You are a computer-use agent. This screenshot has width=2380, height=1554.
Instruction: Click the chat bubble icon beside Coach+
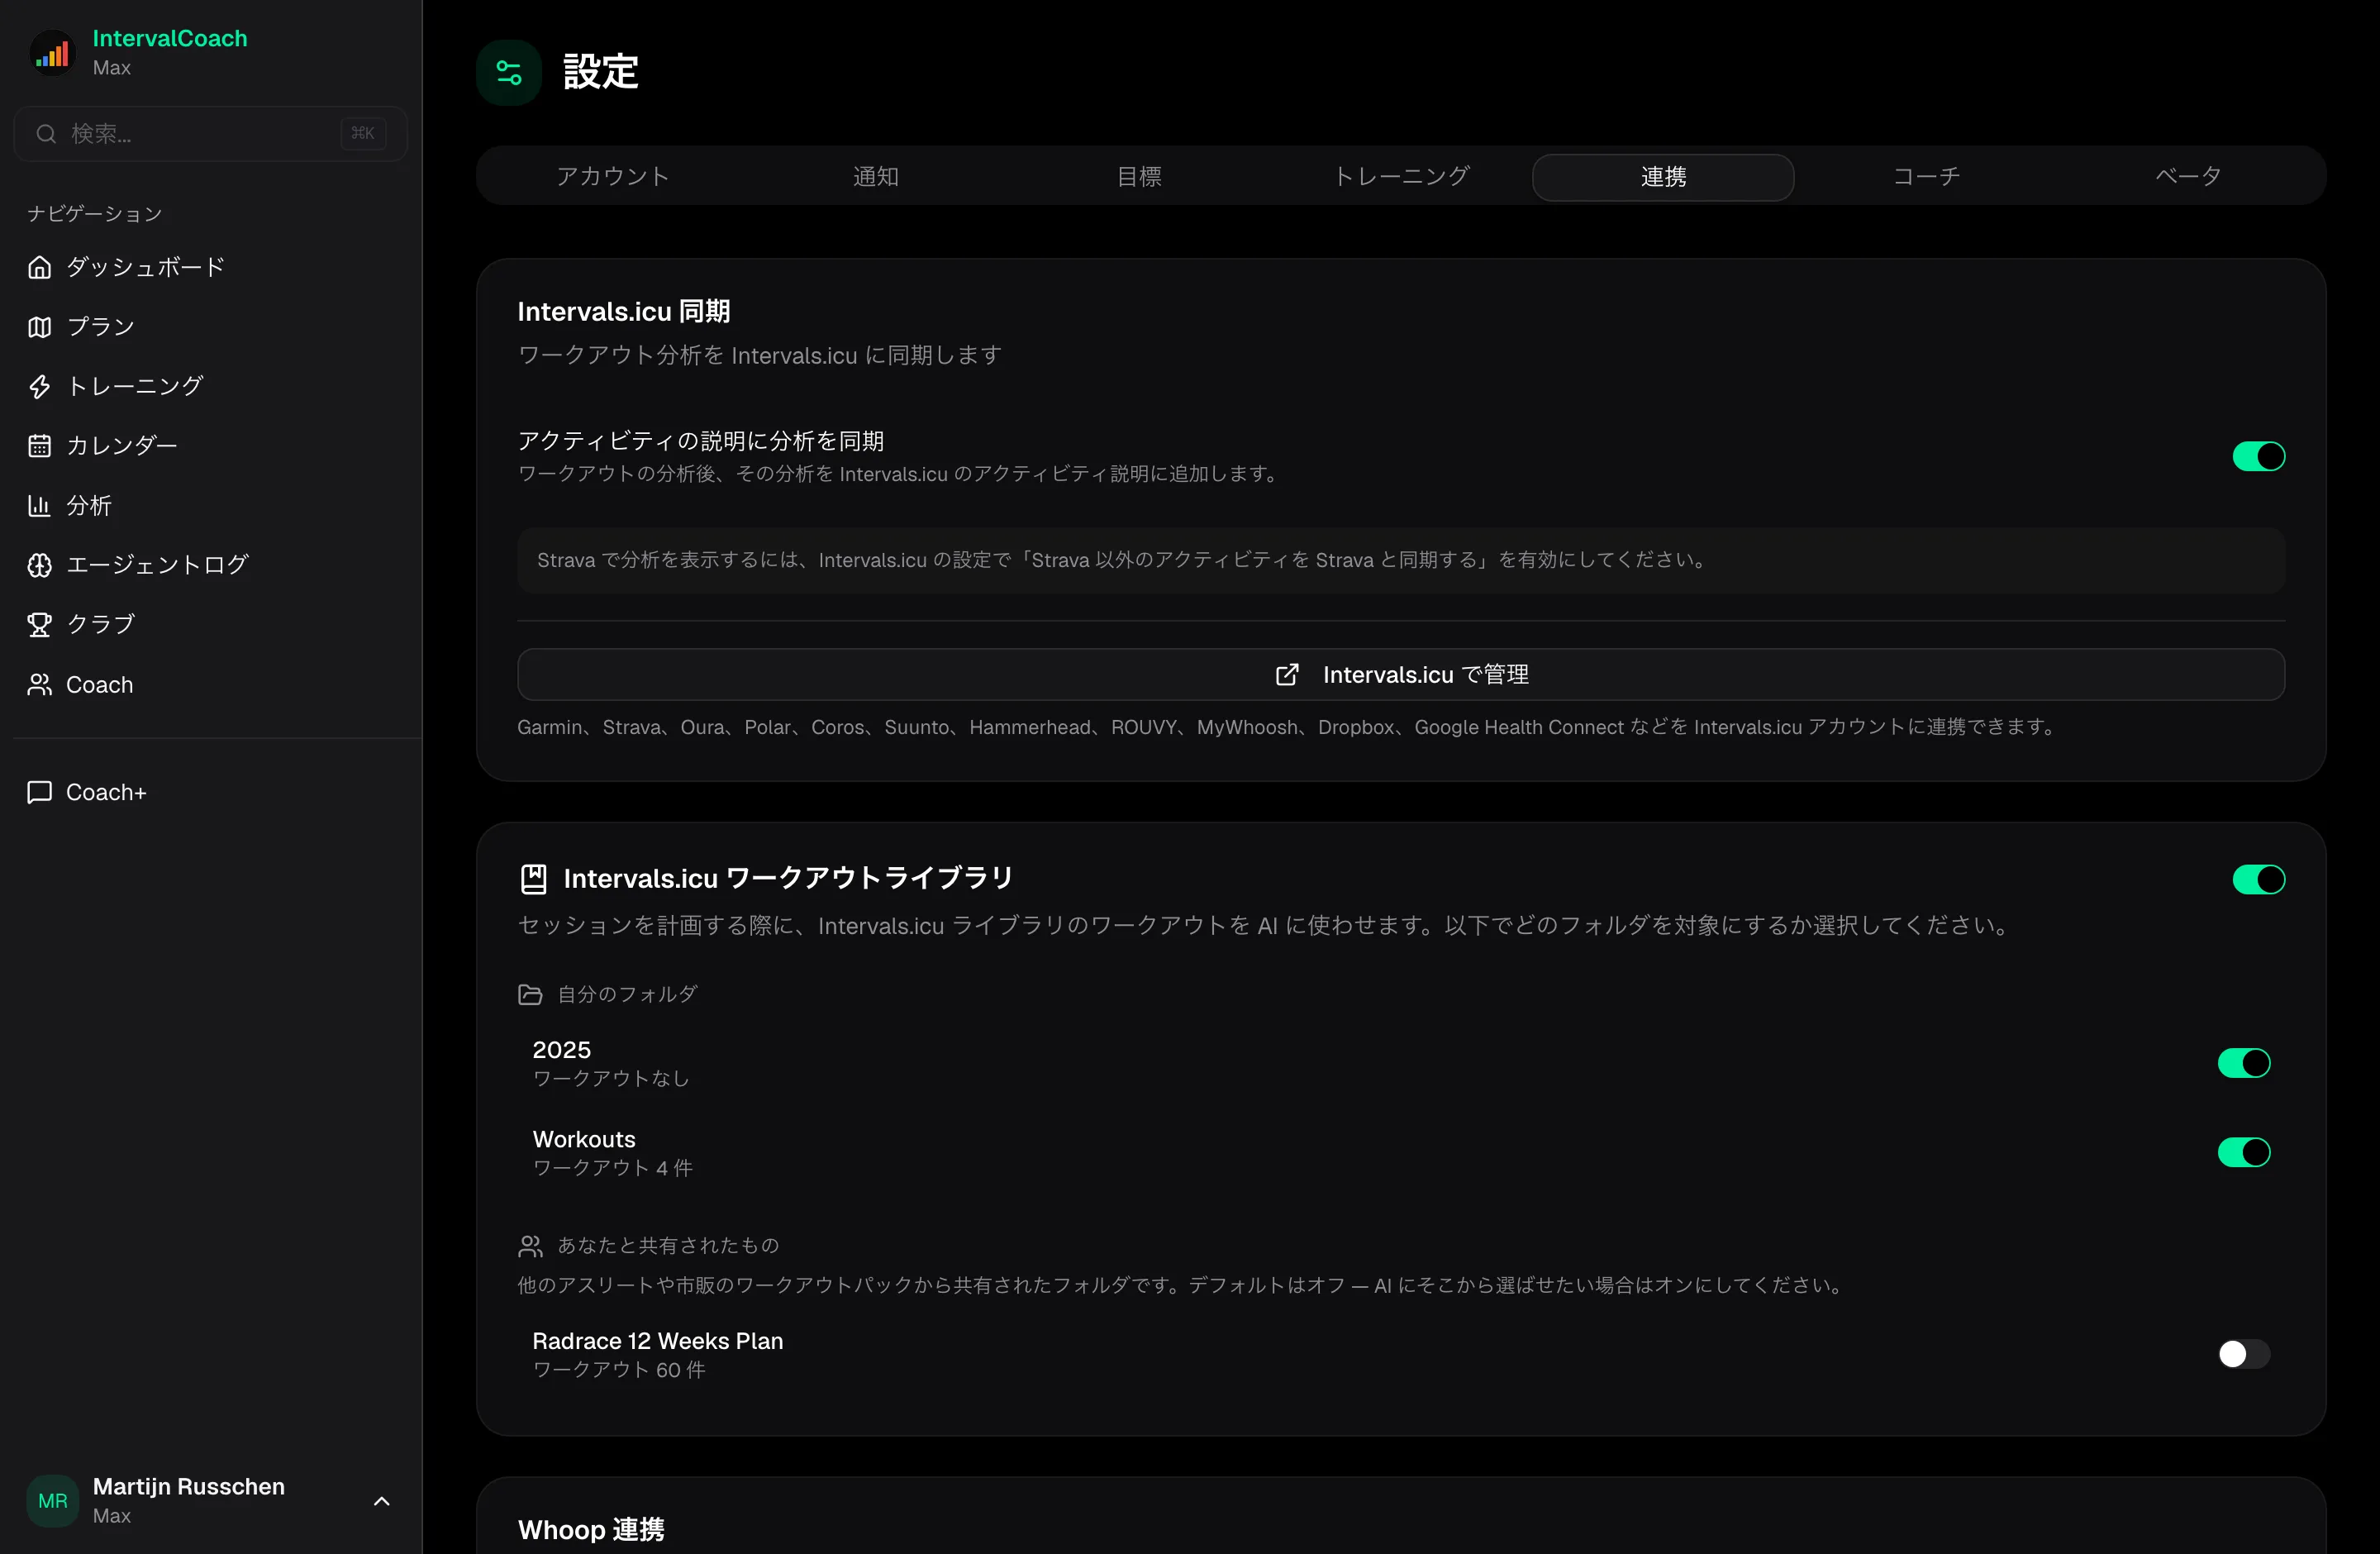point(39,792)
